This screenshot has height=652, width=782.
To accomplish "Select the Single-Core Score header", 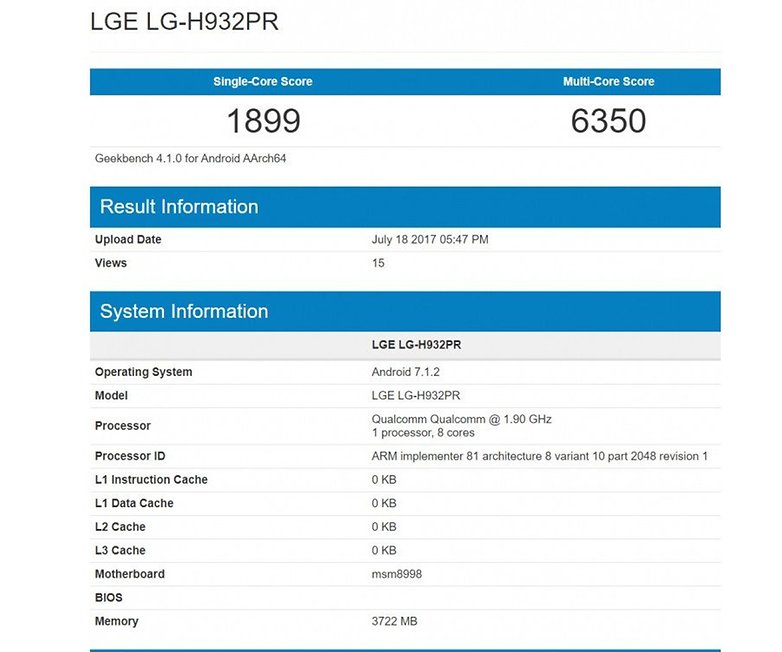I will (263, 81).
